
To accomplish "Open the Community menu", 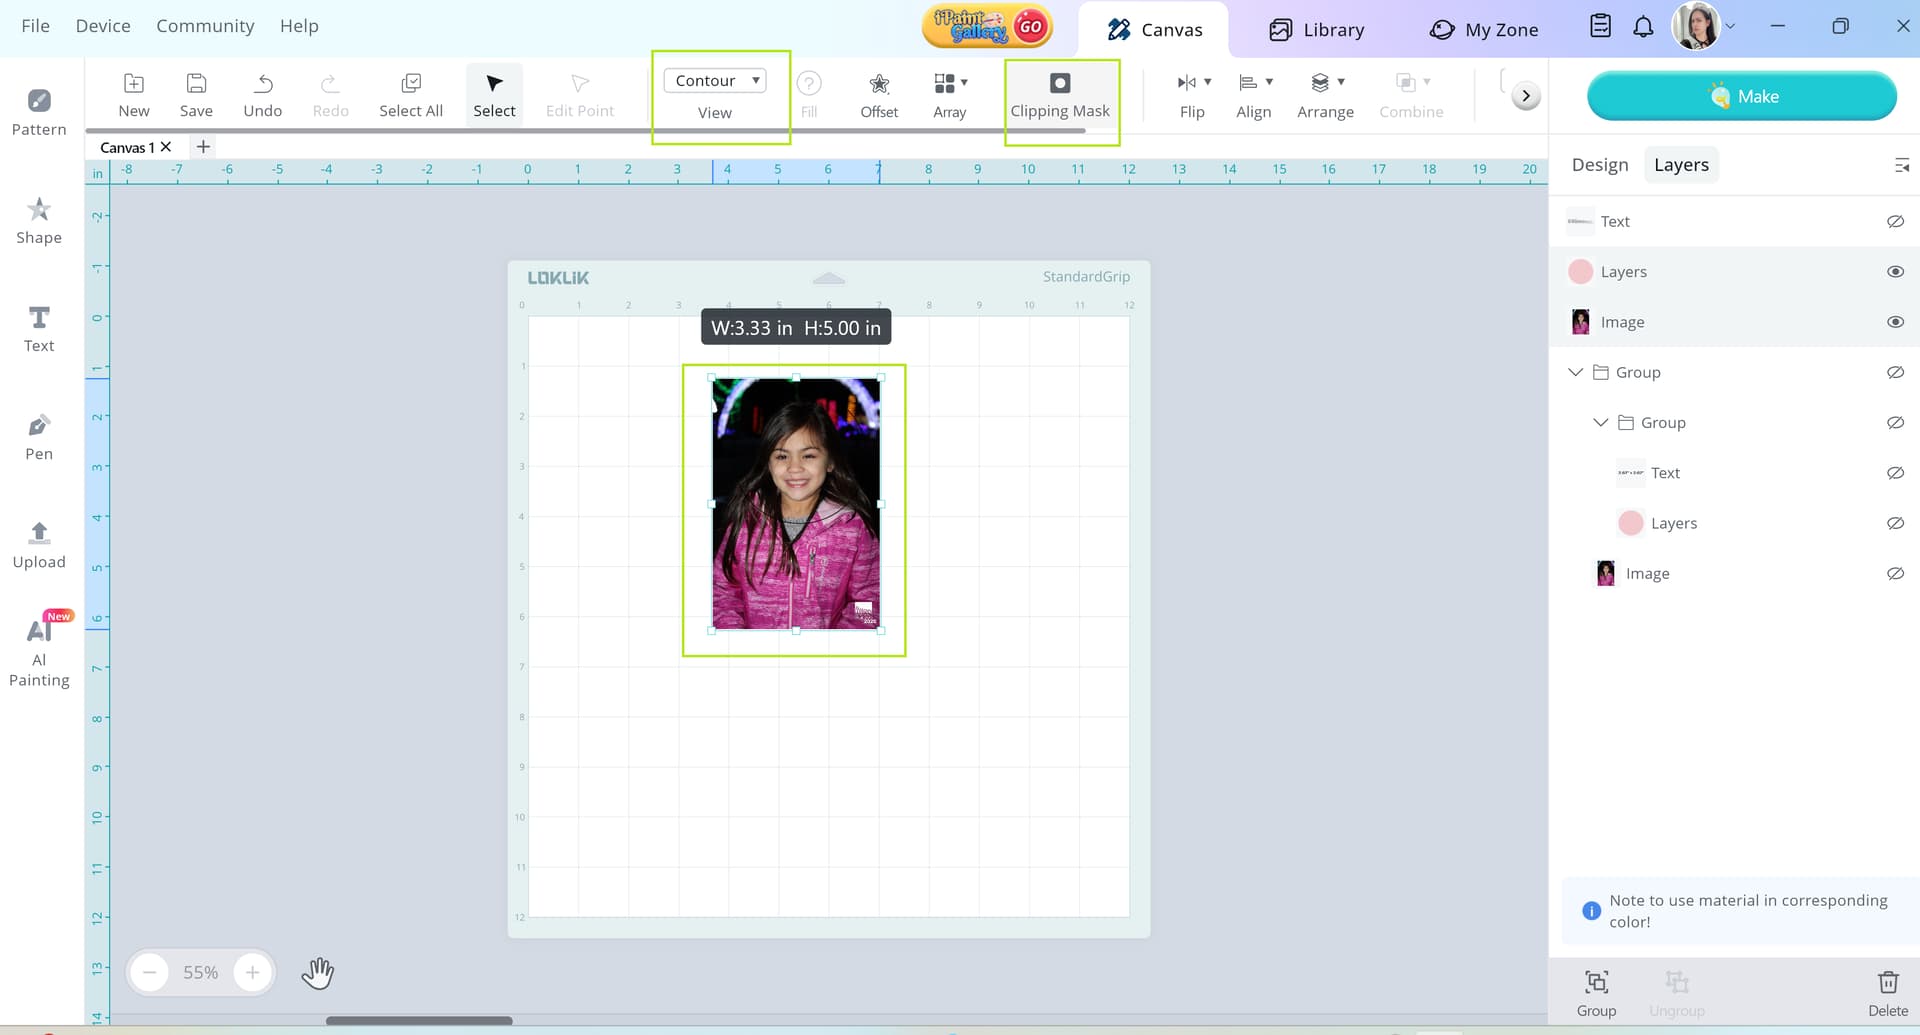I will tap(205, 26).
